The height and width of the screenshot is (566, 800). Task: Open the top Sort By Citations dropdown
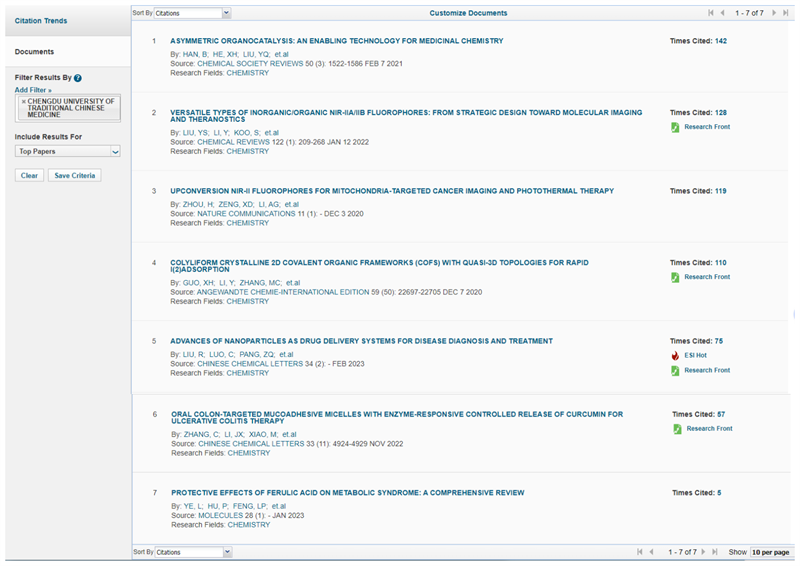pyautogui.click(x=192, y=13)
